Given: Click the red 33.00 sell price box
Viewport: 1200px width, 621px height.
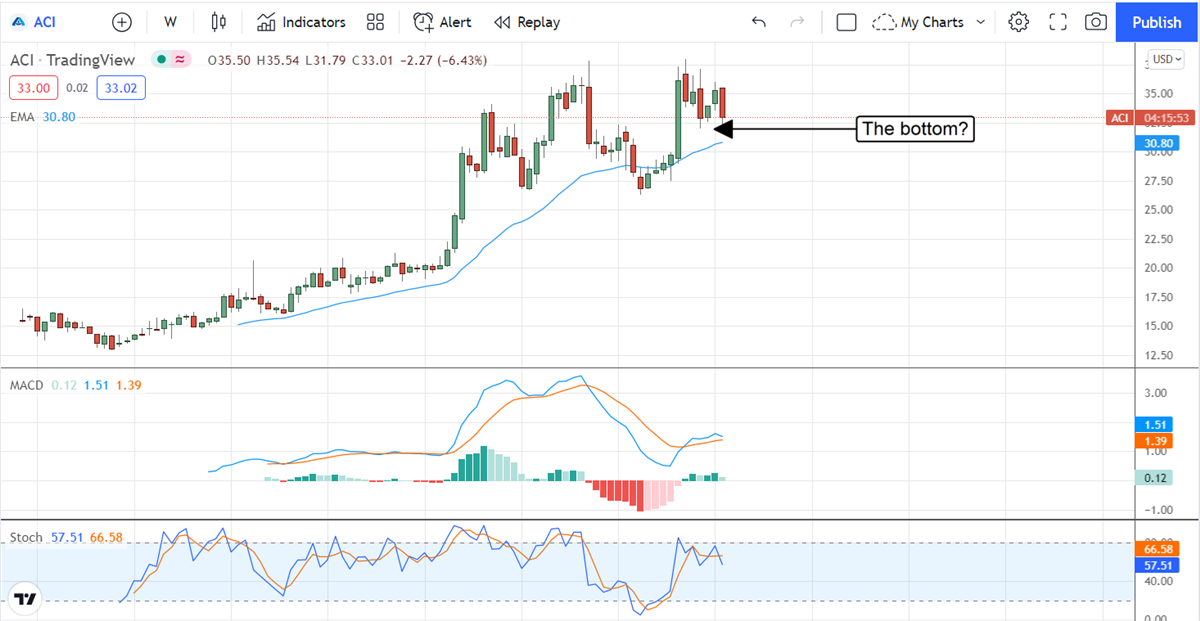Looking at the screenshot, I should tap(34, 88).
